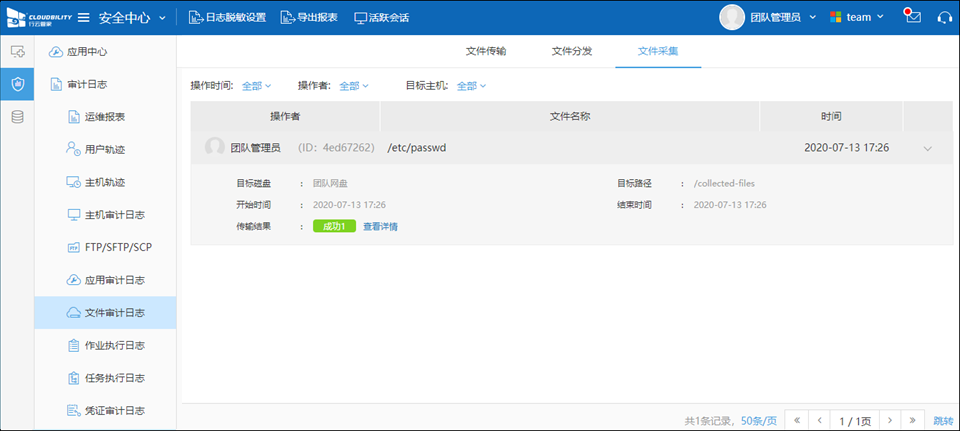Open the 操作者 全部 filter dropdown
The height and width of the screenshot is (431, 960).
[x=354, y=86]
